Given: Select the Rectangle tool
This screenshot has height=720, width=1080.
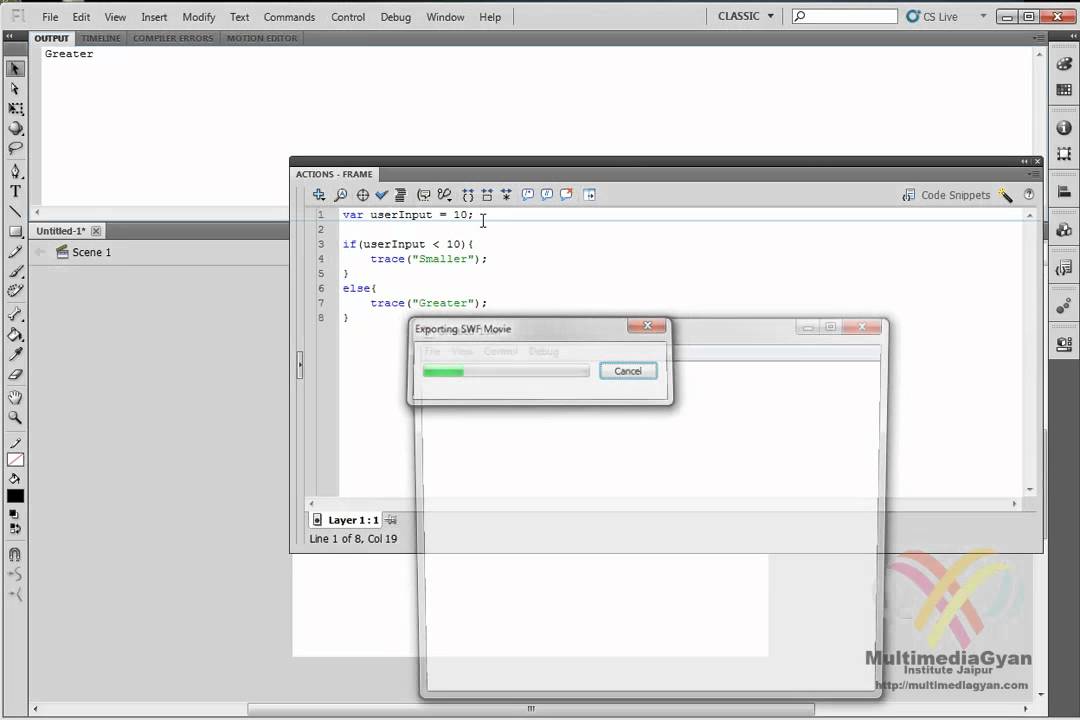Looking at the screenshot, I should (15, 232).
